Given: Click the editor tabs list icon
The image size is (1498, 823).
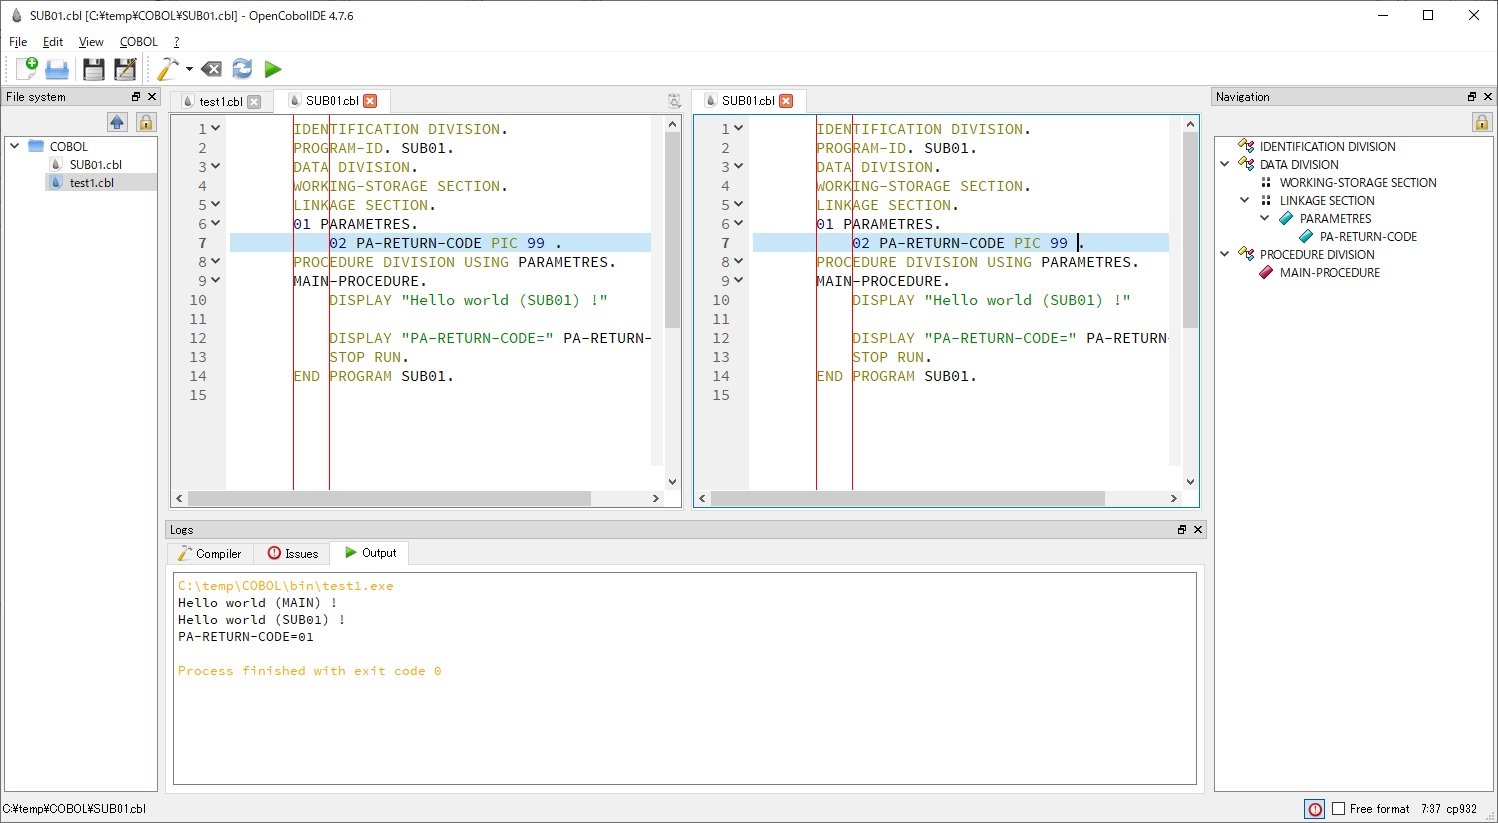Looking at the screenshot, I should click(x=674, y=101).
